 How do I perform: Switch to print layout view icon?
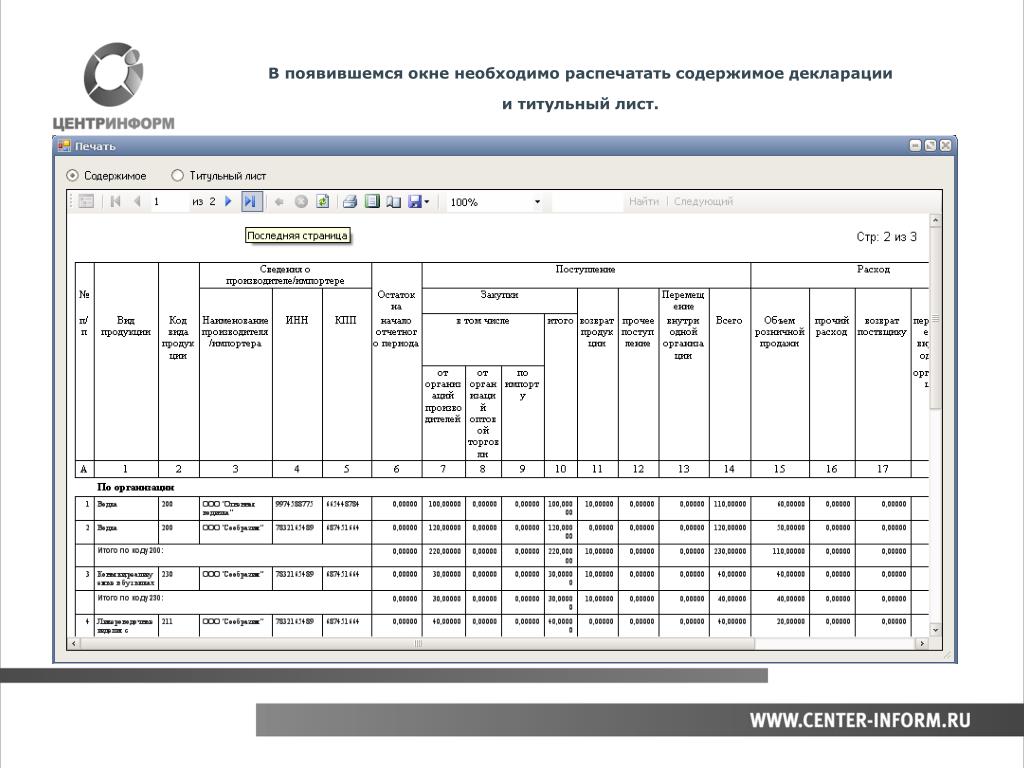pyautogui.click(x=372, y=201)
